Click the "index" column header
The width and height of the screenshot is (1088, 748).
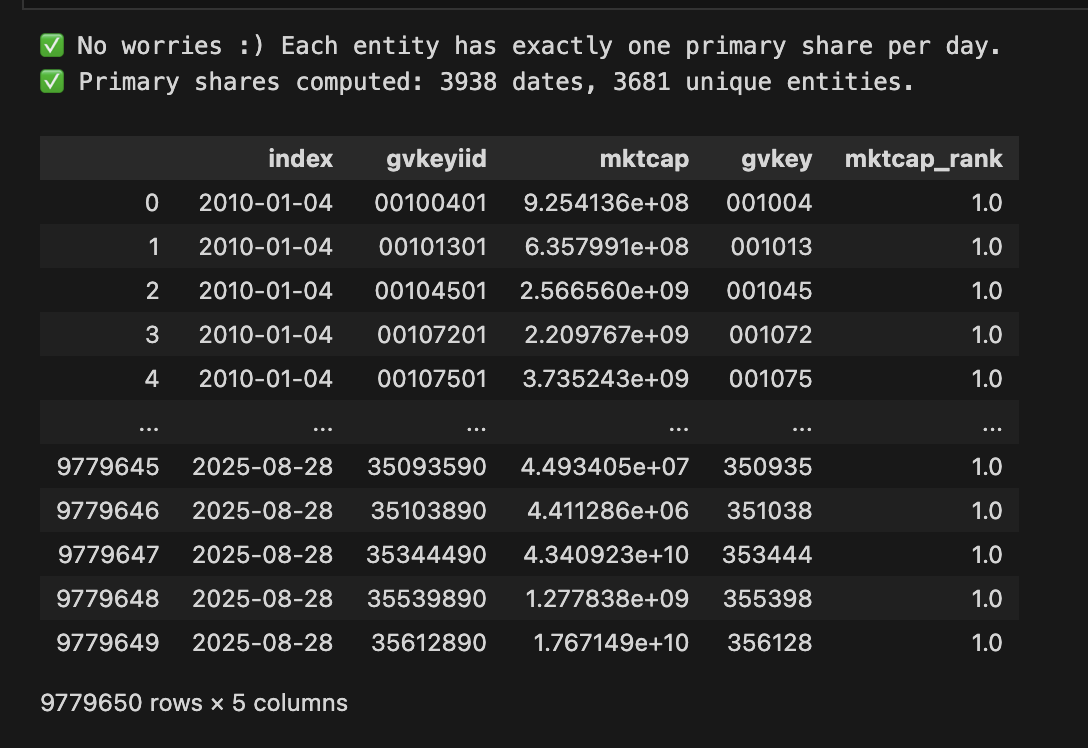(x=300, y=159)
